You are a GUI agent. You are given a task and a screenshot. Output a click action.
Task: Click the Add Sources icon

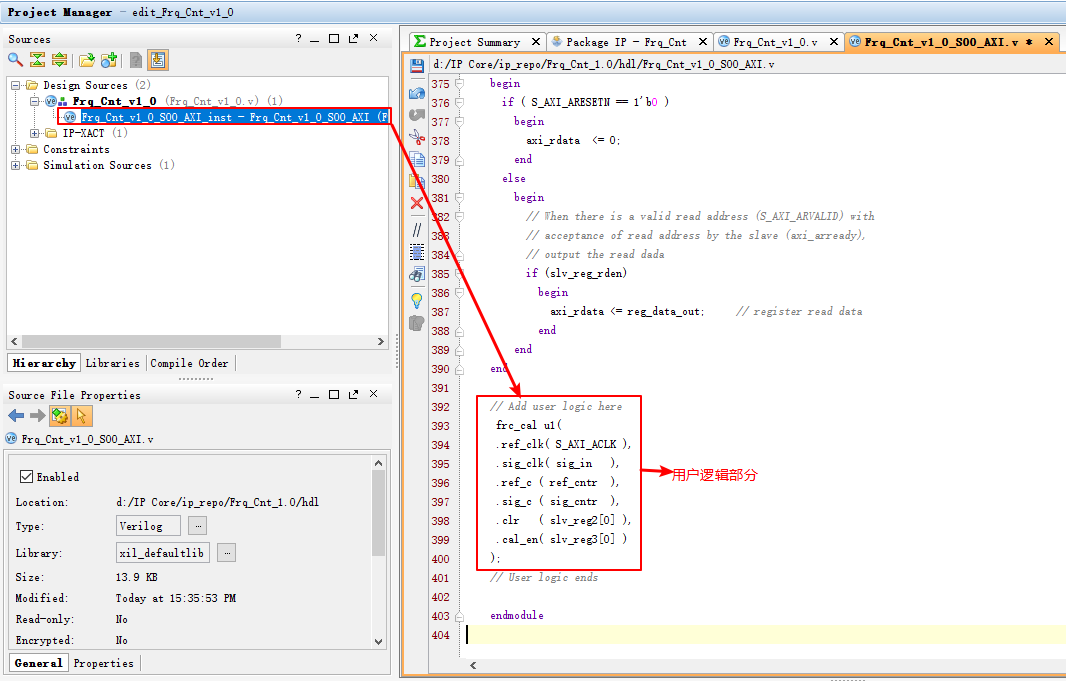[109, 60]
